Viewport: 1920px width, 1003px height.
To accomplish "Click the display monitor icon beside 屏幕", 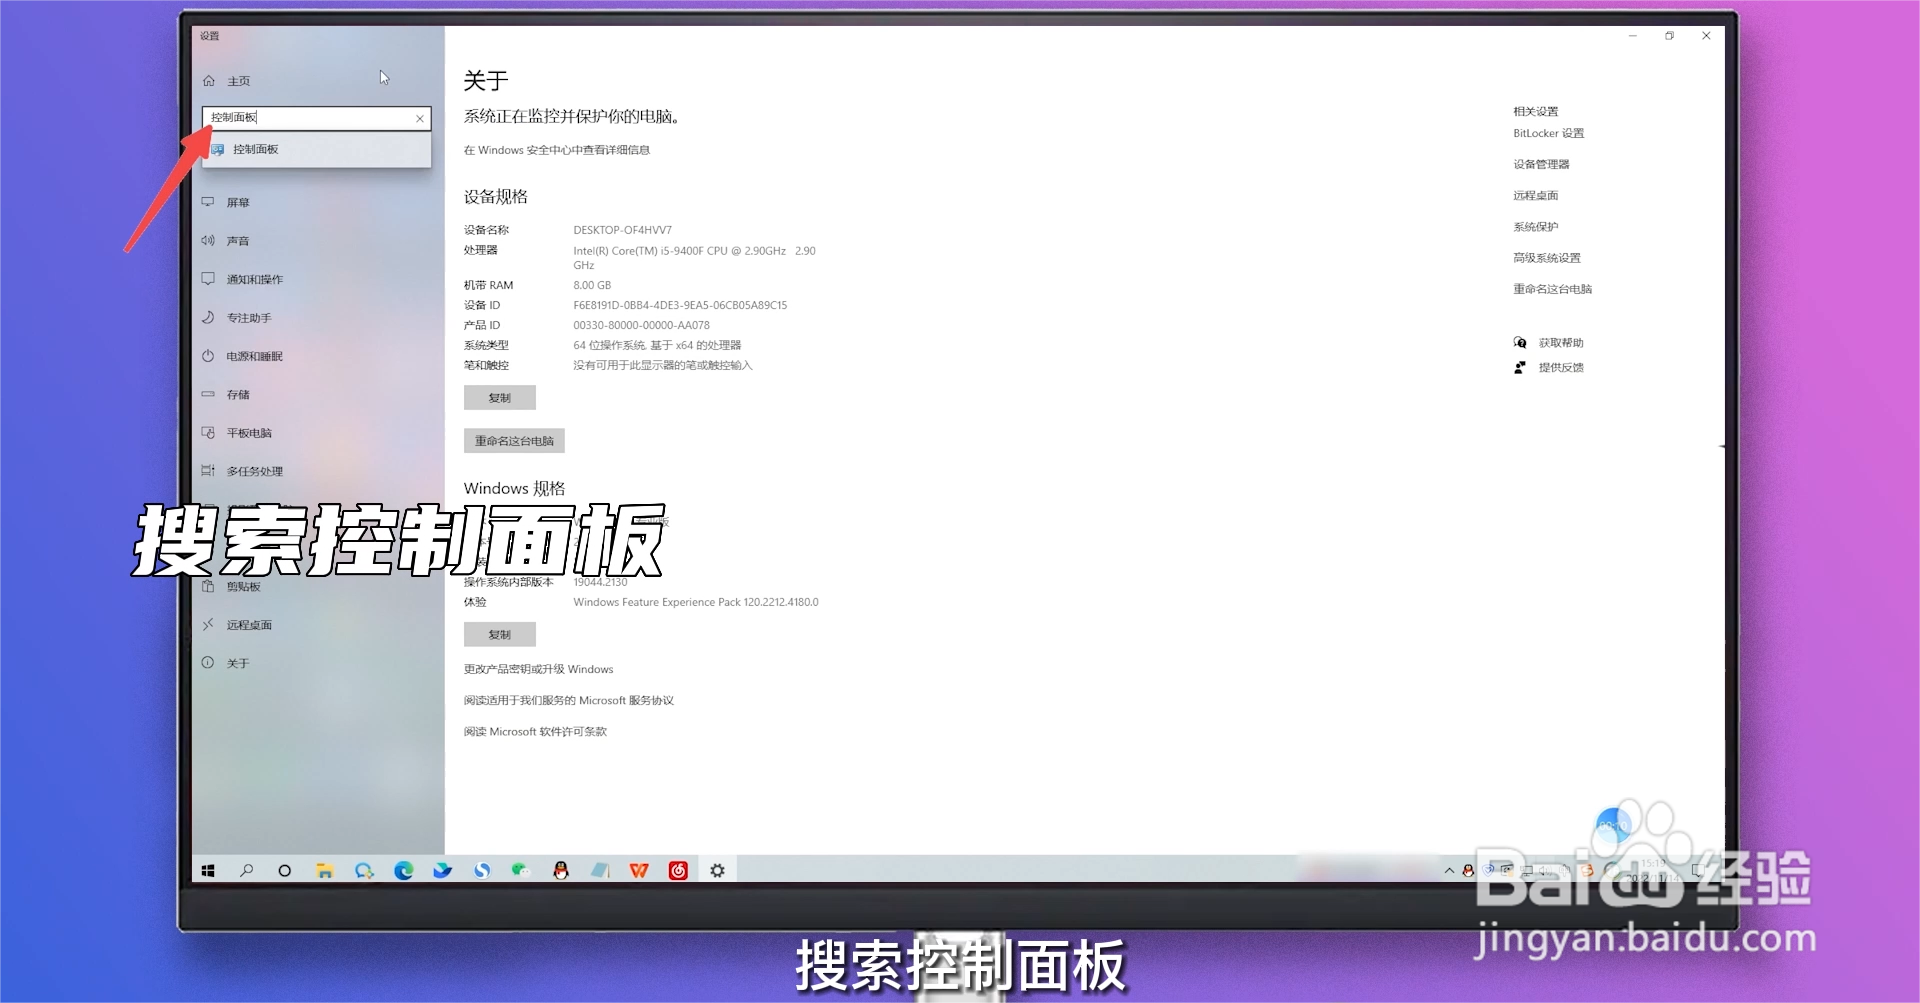I will coord(208,202).
